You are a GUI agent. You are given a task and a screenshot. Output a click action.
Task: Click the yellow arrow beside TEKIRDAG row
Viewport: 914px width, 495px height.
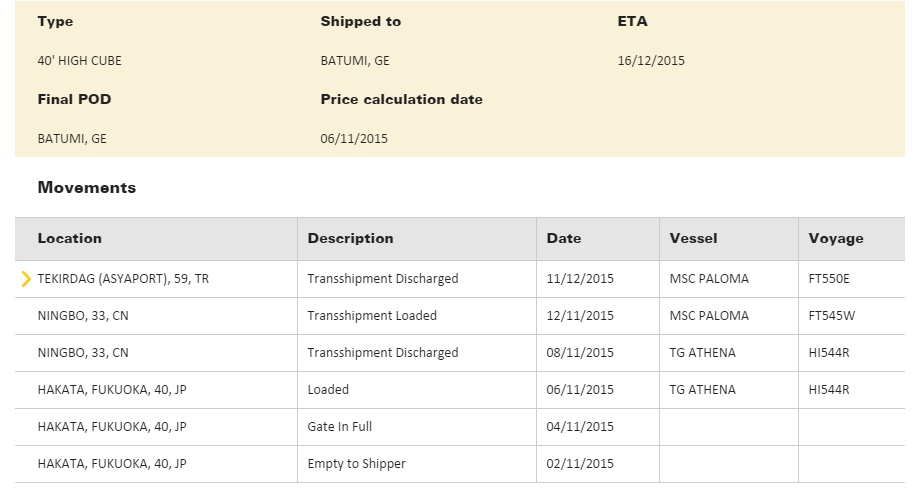26,279
